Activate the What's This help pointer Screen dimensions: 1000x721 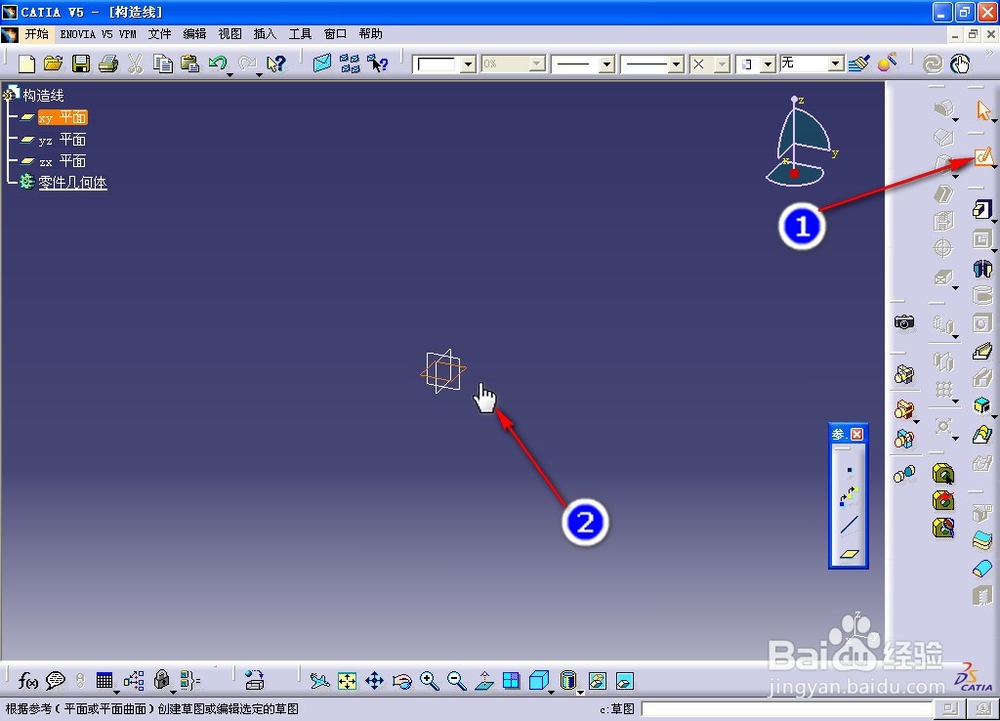pyautogui.click(x=276, y=63)
